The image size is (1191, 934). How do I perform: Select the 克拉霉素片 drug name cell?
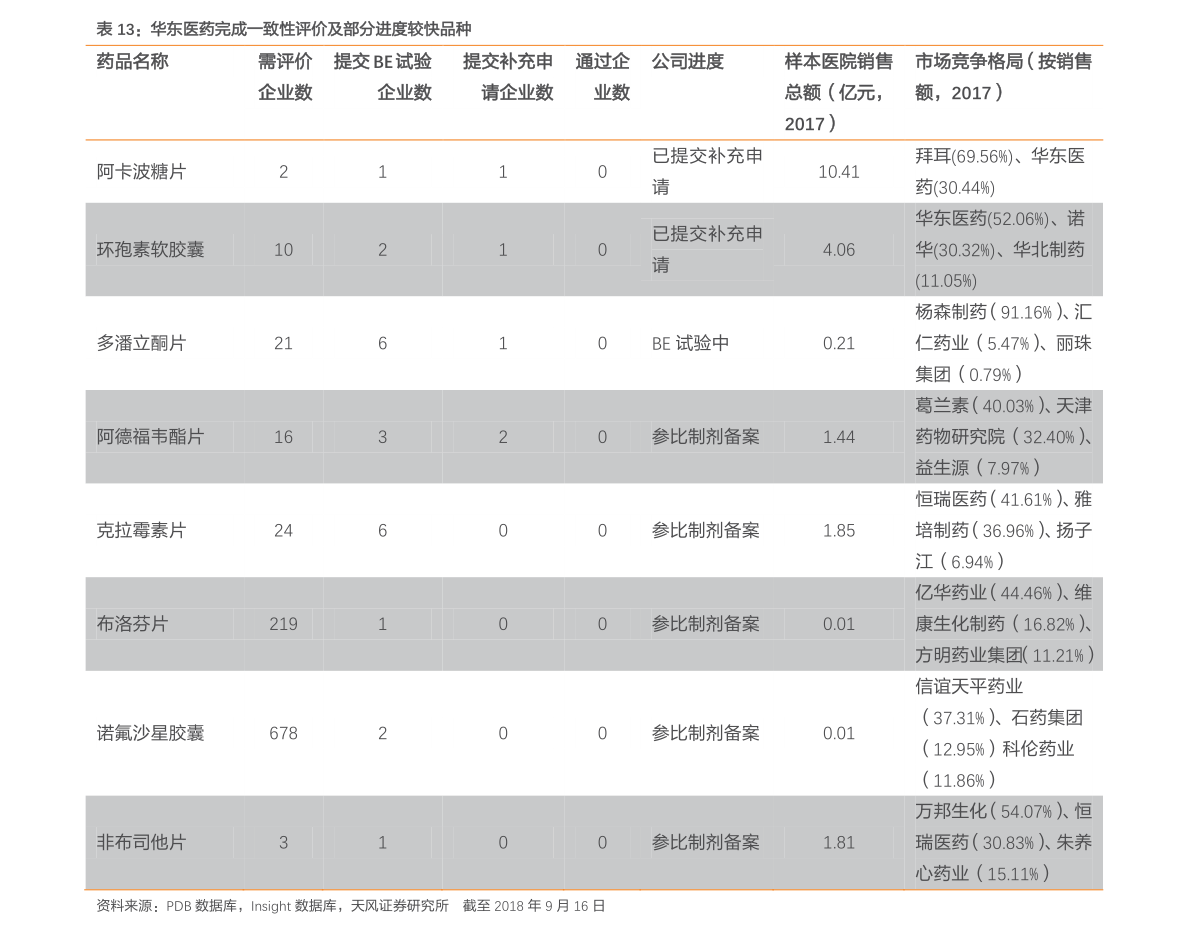[141, 531]
